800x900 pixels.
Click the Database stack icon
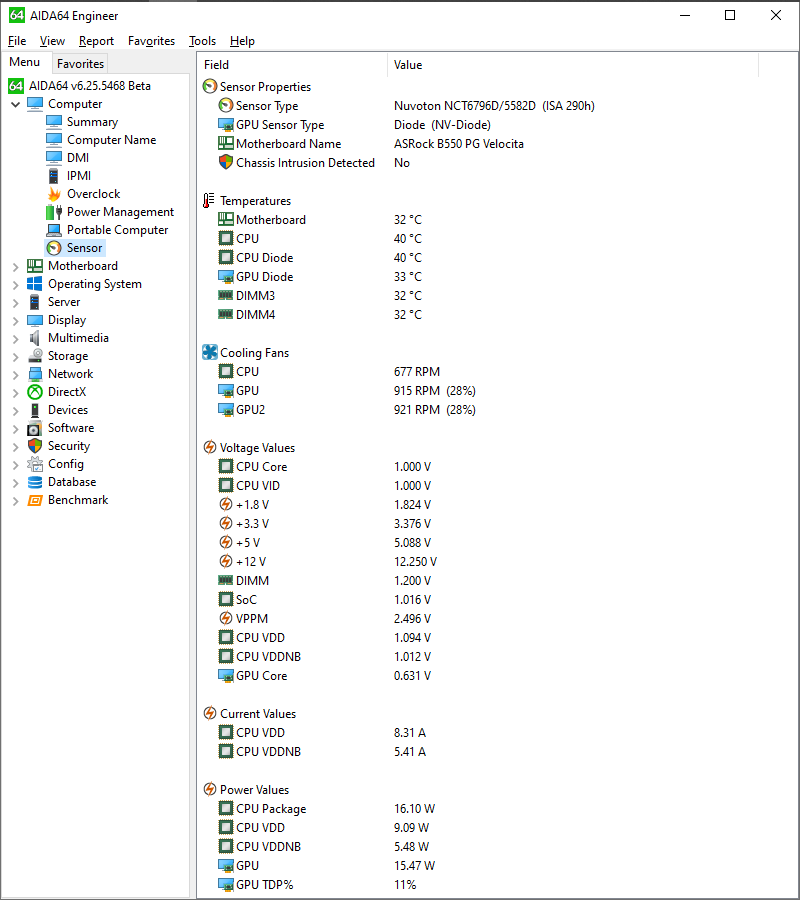click(x=35, y=482)
